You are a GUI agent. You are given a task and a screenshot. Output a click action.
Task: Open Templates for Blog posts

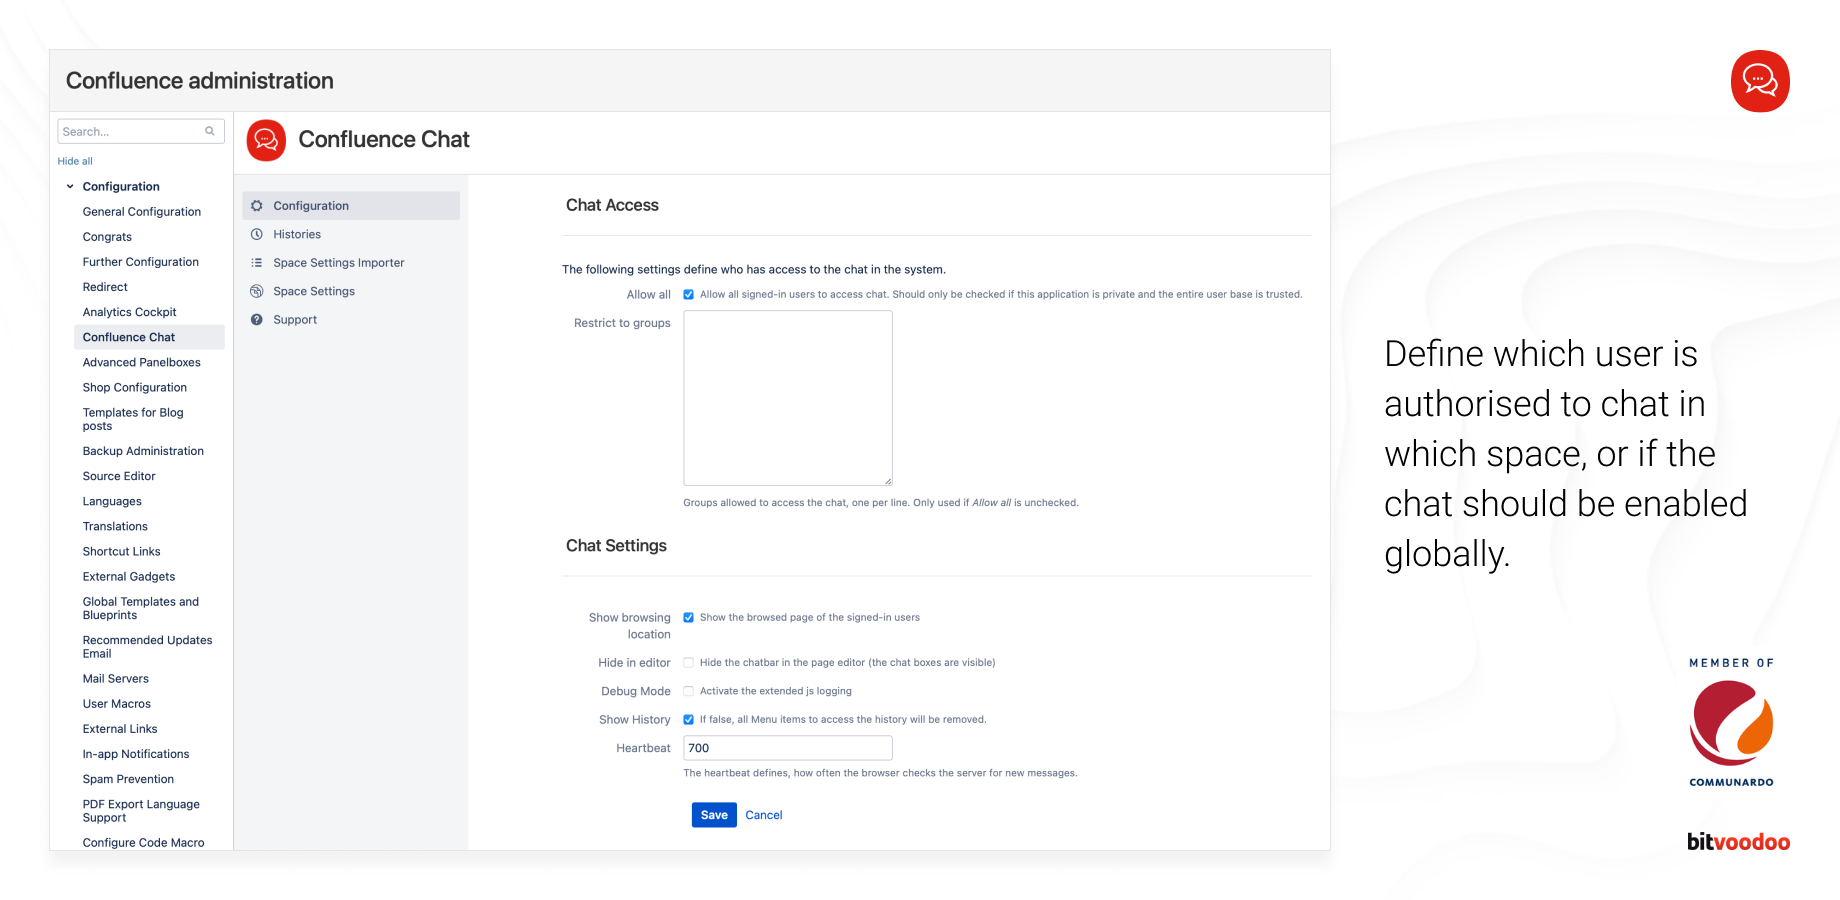133,419
